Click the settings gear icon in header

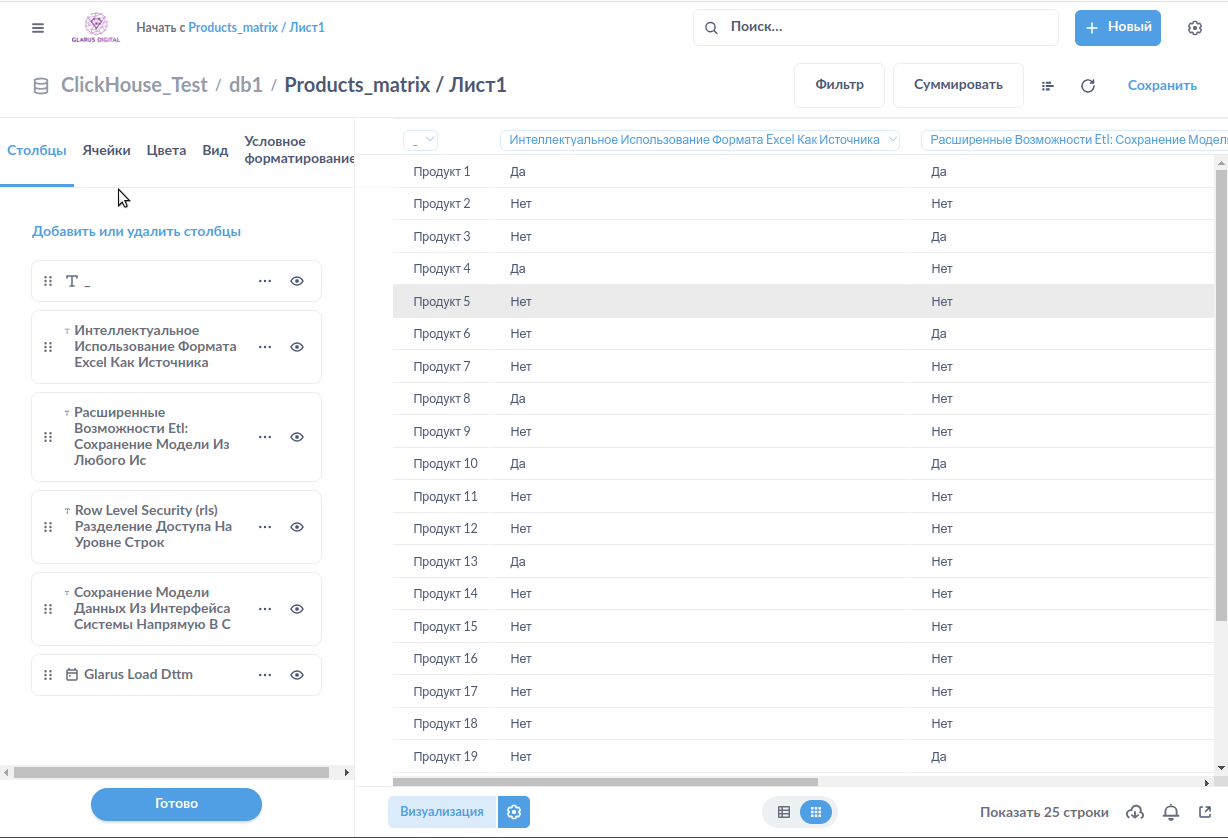[x=1194, y=28]
